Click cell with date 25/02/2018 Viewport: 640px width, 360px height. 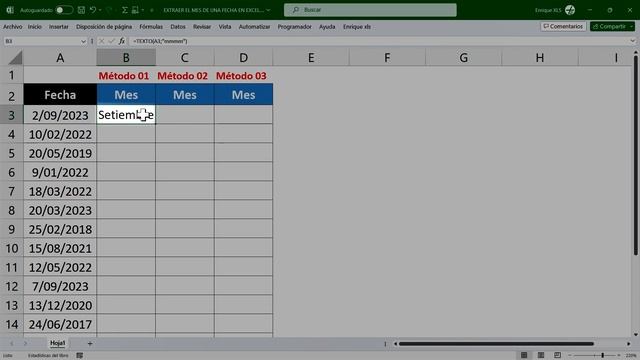point(60,229)
